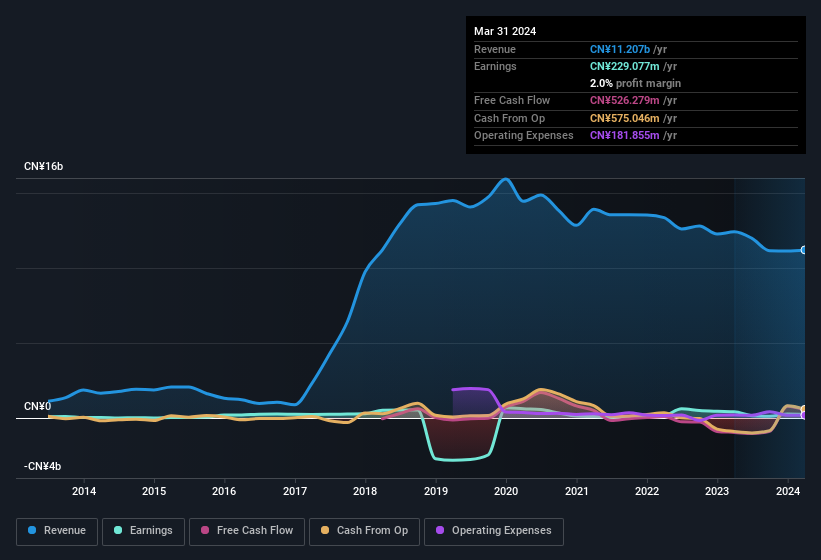Select the 2018 x-axis label
This screenshot has height=560, width=821.
pyautogui.click(x=365, y=491)
